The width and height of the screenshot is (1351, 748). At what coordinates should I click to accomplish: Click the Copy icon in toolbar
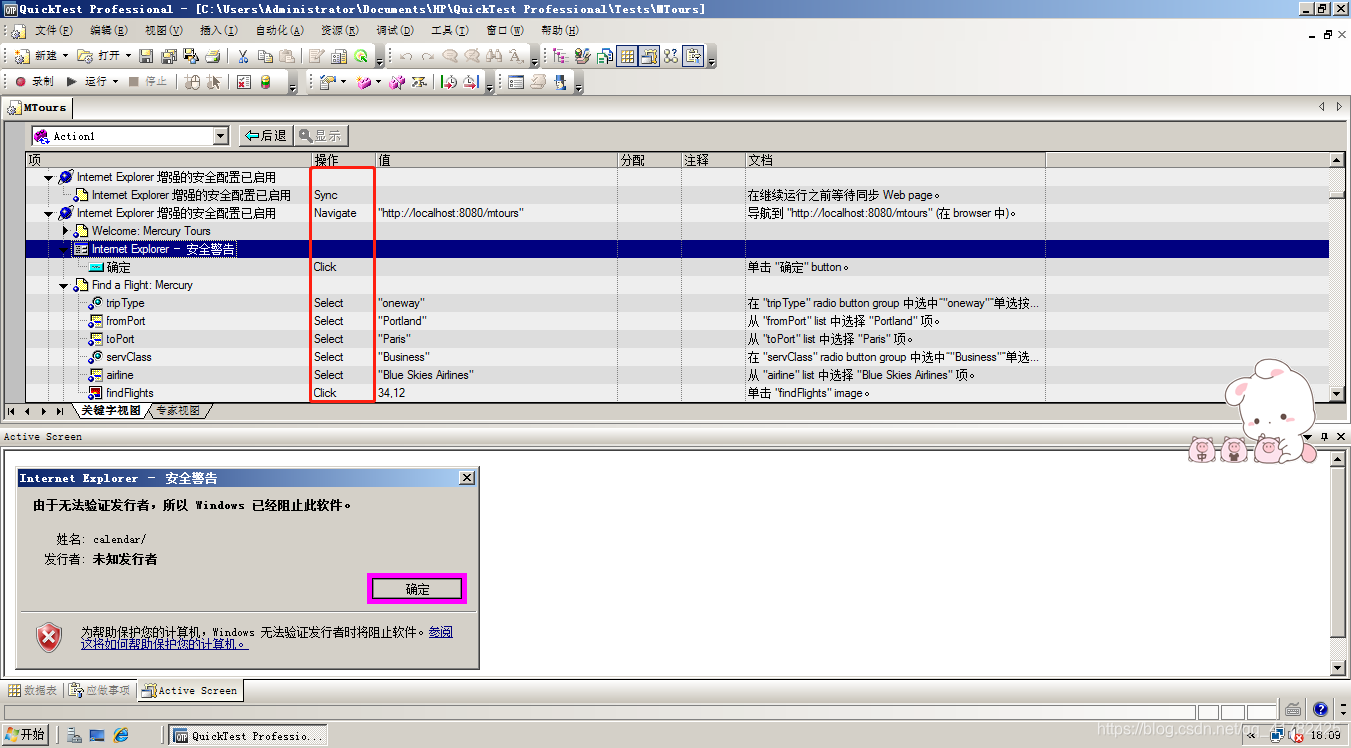265,56
